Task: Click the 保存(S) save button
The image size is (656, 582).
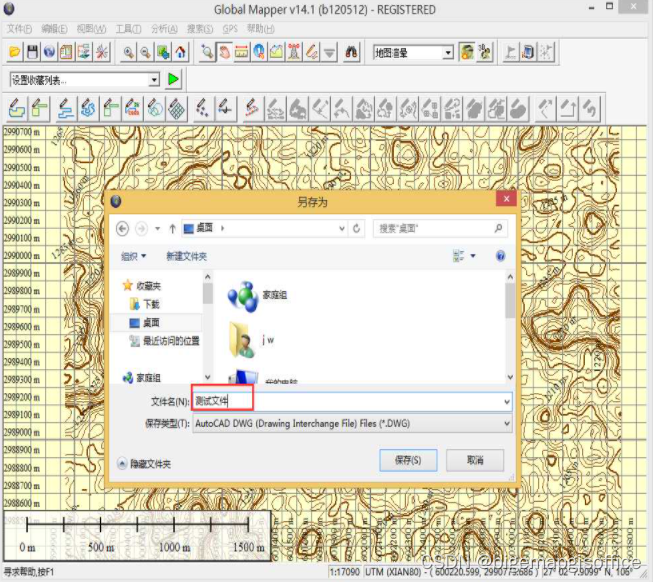Action: 408,460
